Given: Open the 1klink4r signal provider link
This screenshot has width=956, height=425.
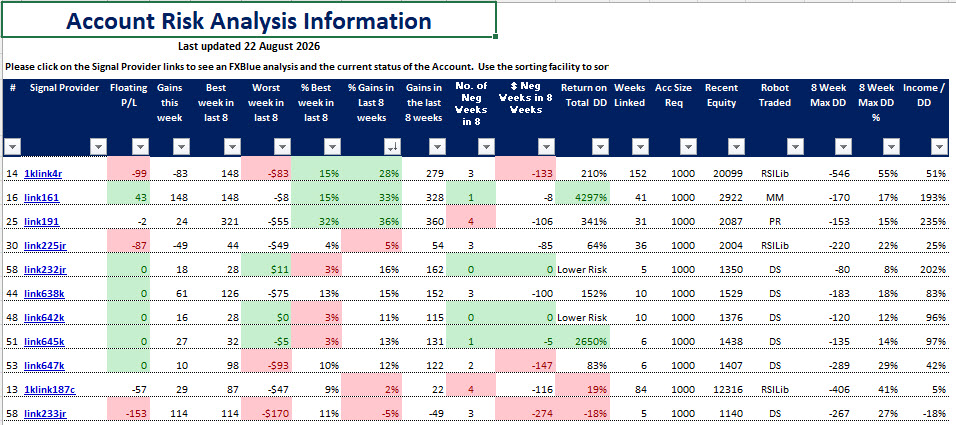Looking at the screenshot, I should (x=43, y=174).
